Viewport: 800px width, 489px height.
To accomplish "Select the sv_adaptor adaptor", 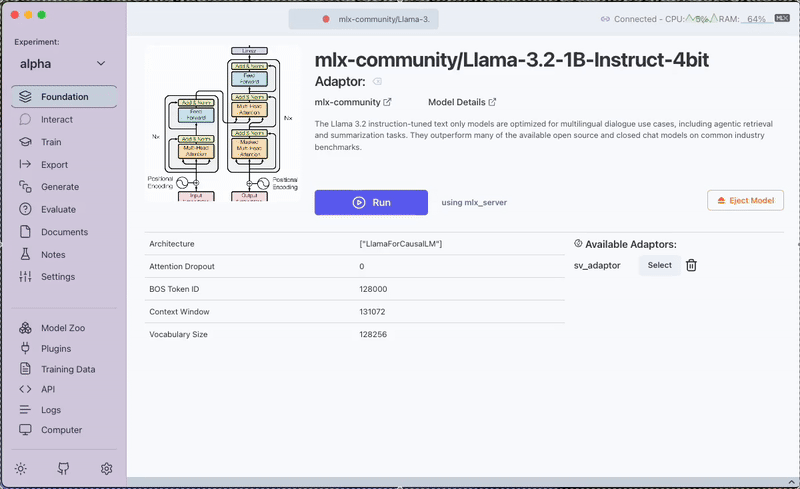I will click(x=659, y=265).
